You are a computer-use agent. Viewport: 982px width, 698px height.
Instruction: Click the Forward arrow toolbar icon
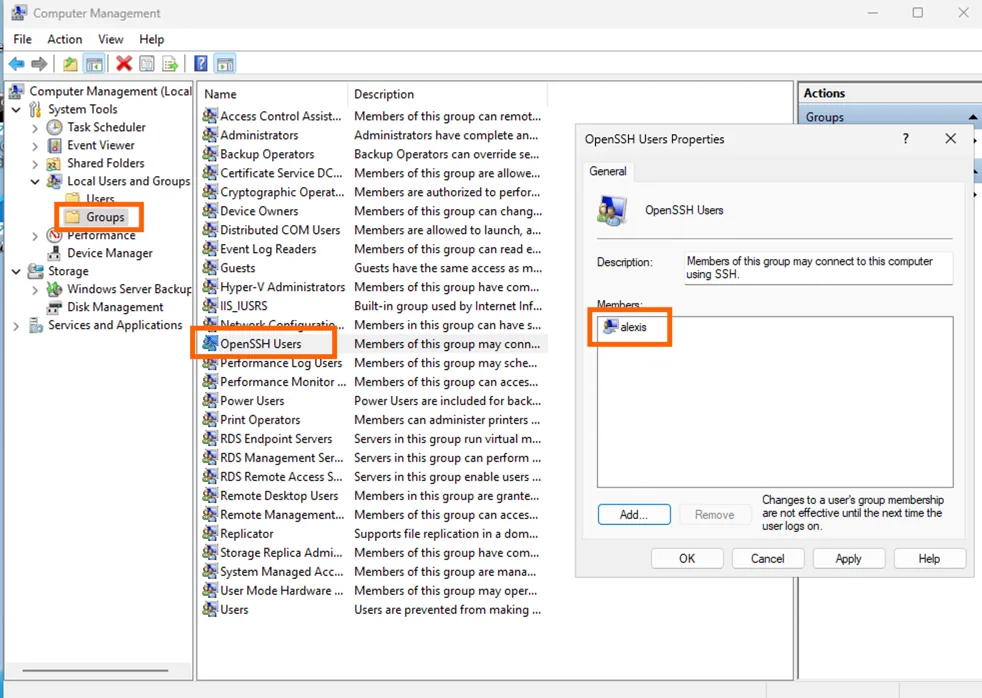(39, 64)
